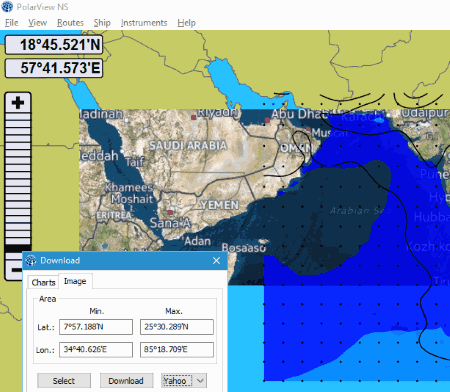Open the Routes menu
The width and height of the screenshot is (450, 392).
(70, 23)
